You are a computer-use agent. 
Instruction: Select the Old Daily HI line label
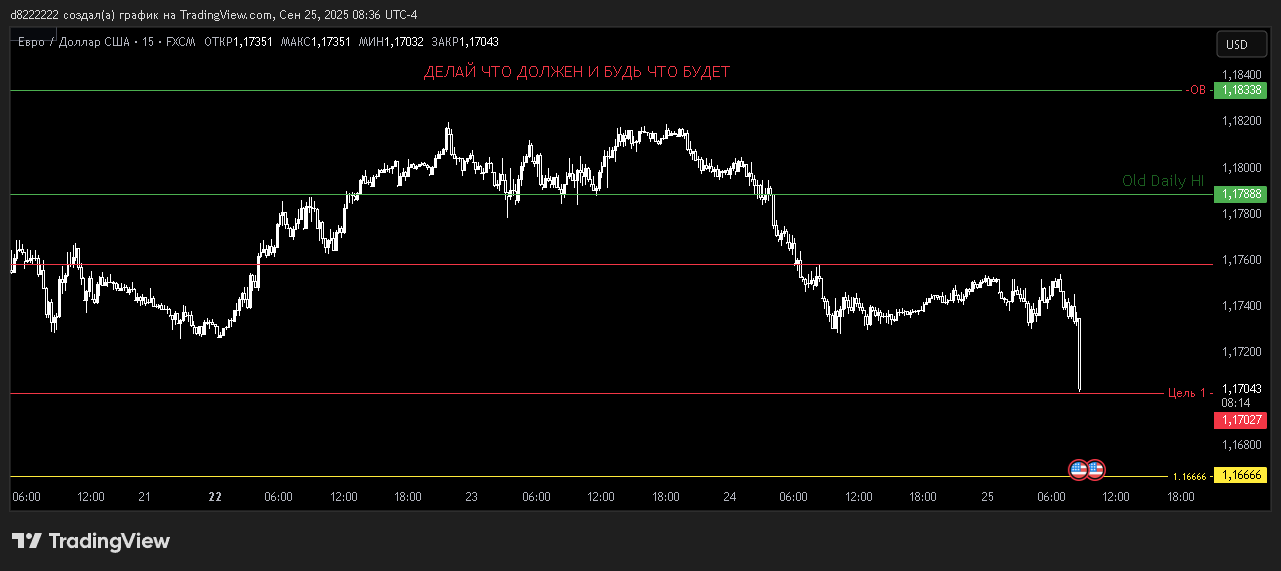coord(1163,181)
